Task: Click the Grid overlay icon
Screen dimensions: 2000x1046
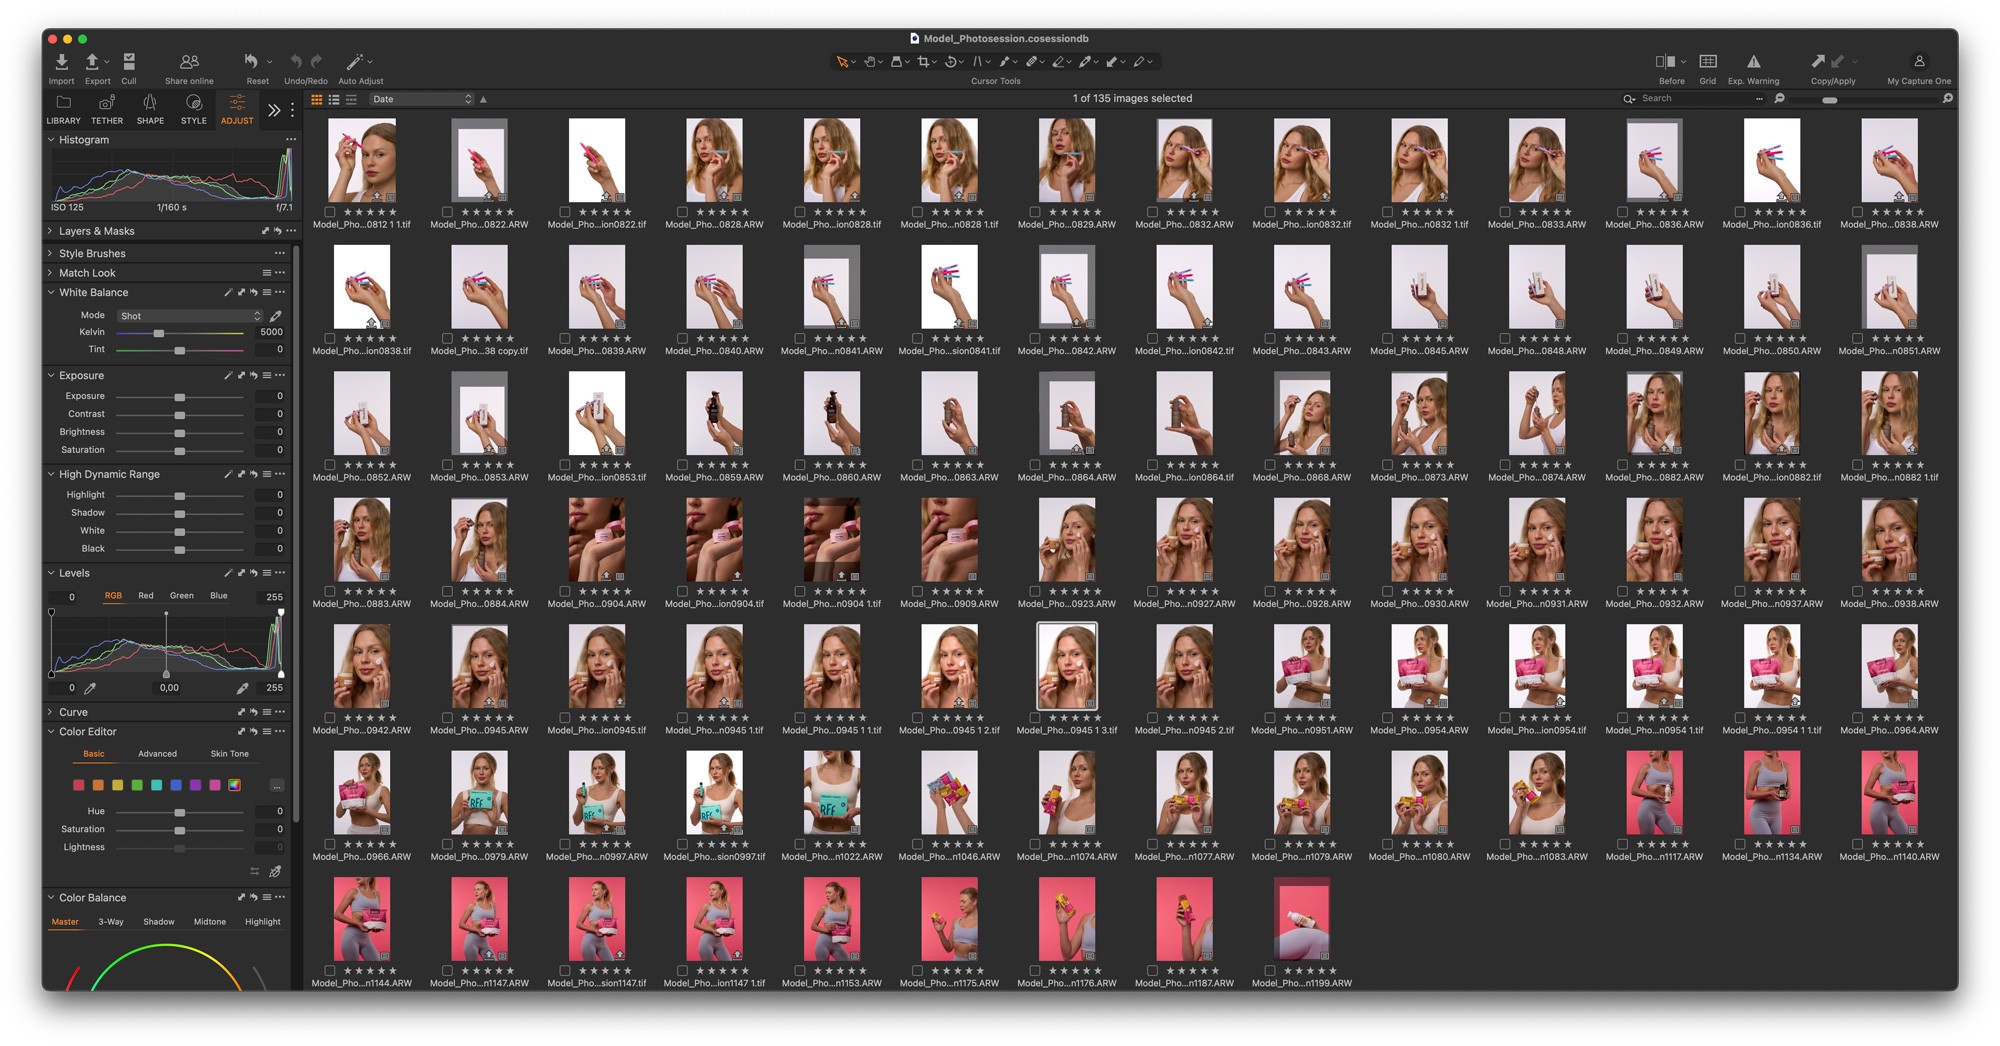Action: click(x=1708, y=62)
